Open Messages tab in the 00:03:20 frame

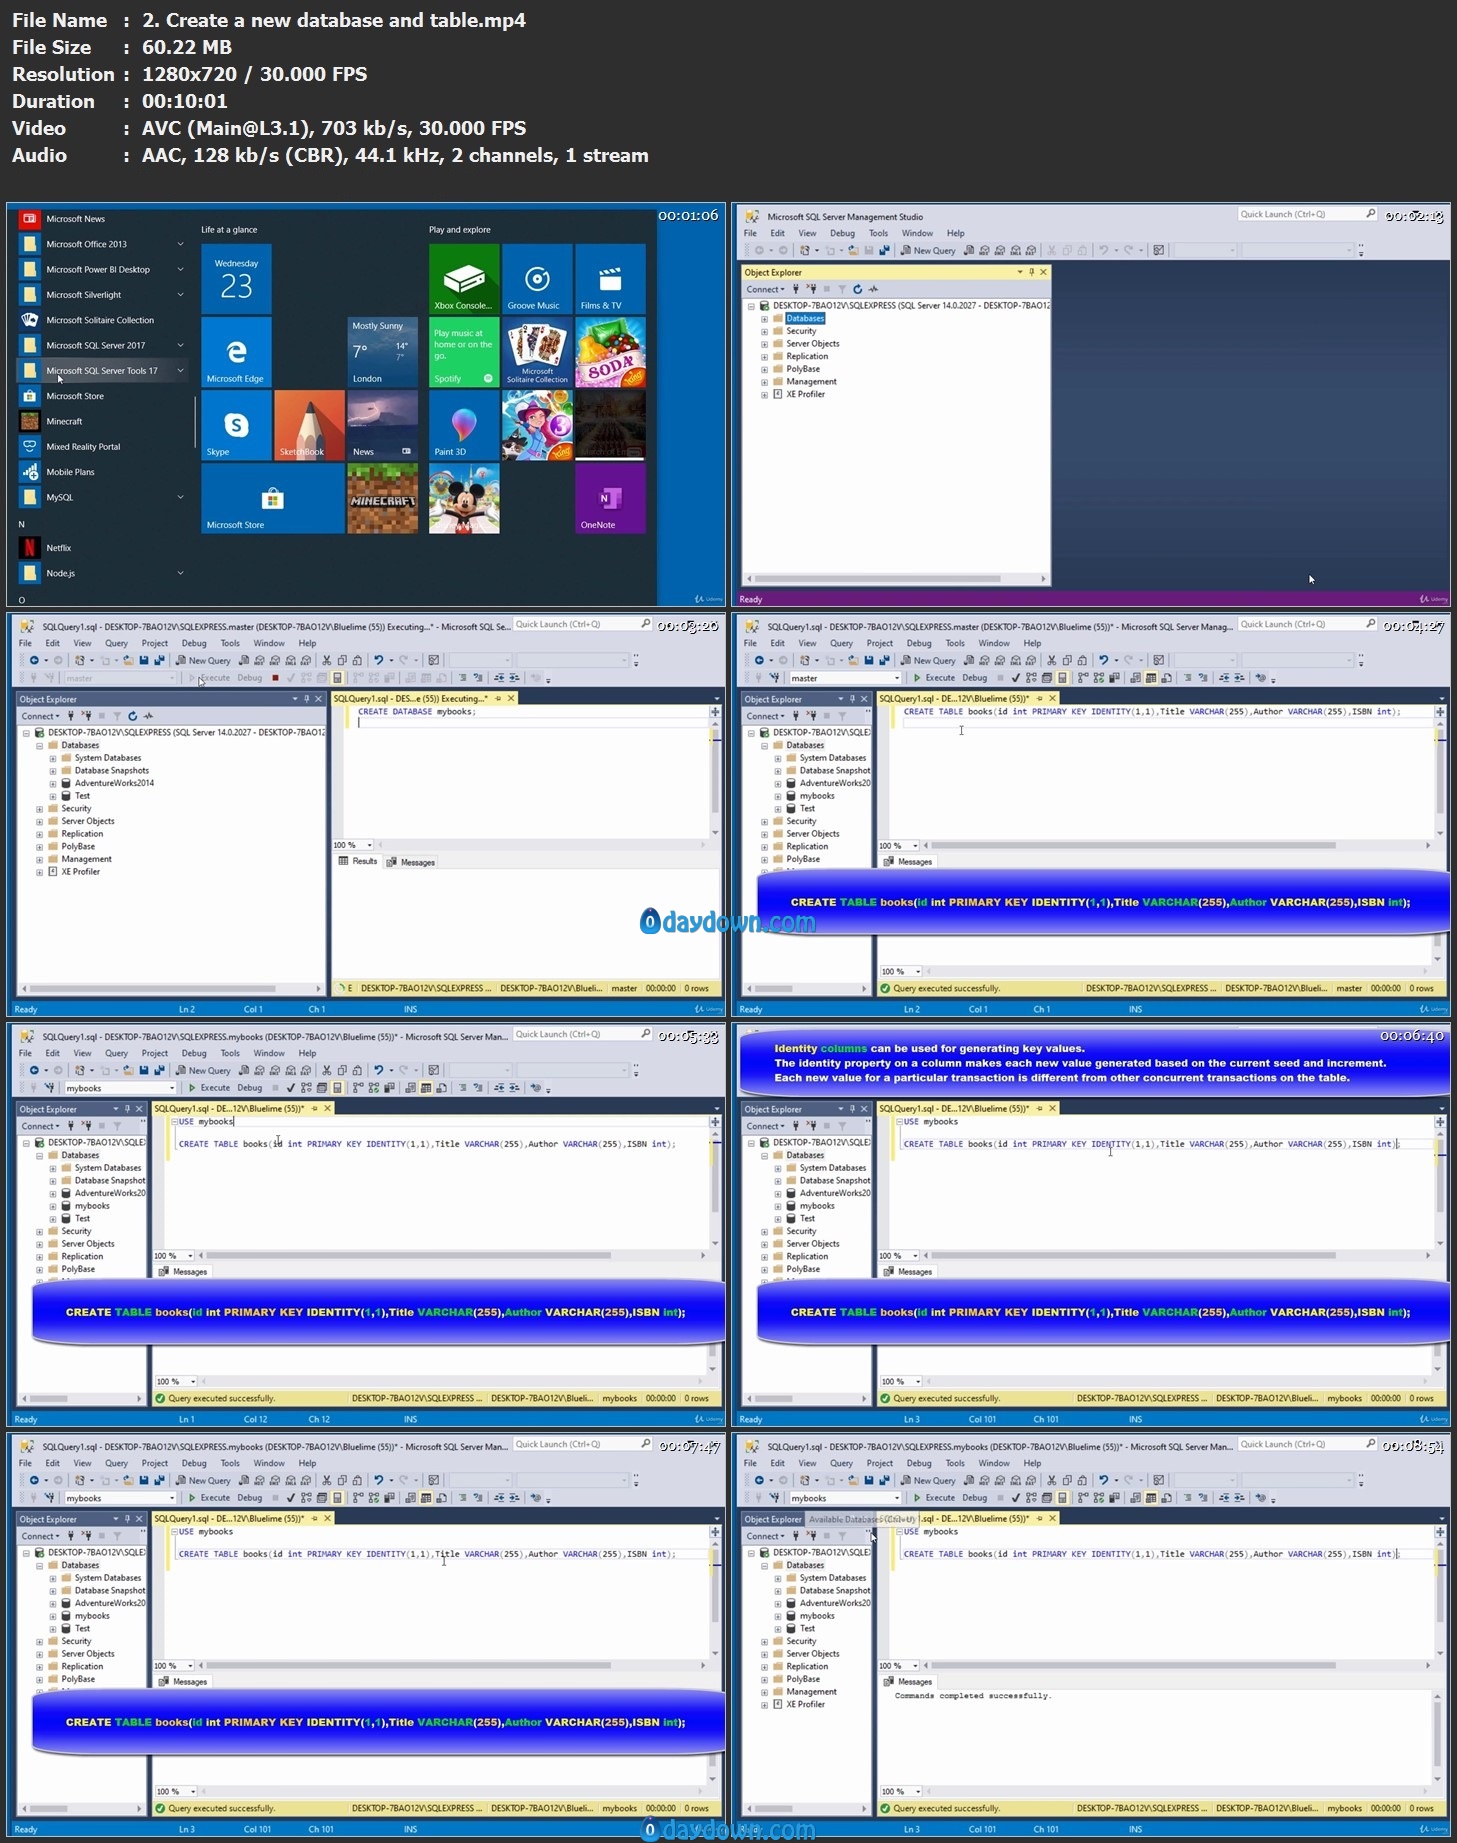click(411, 862)
